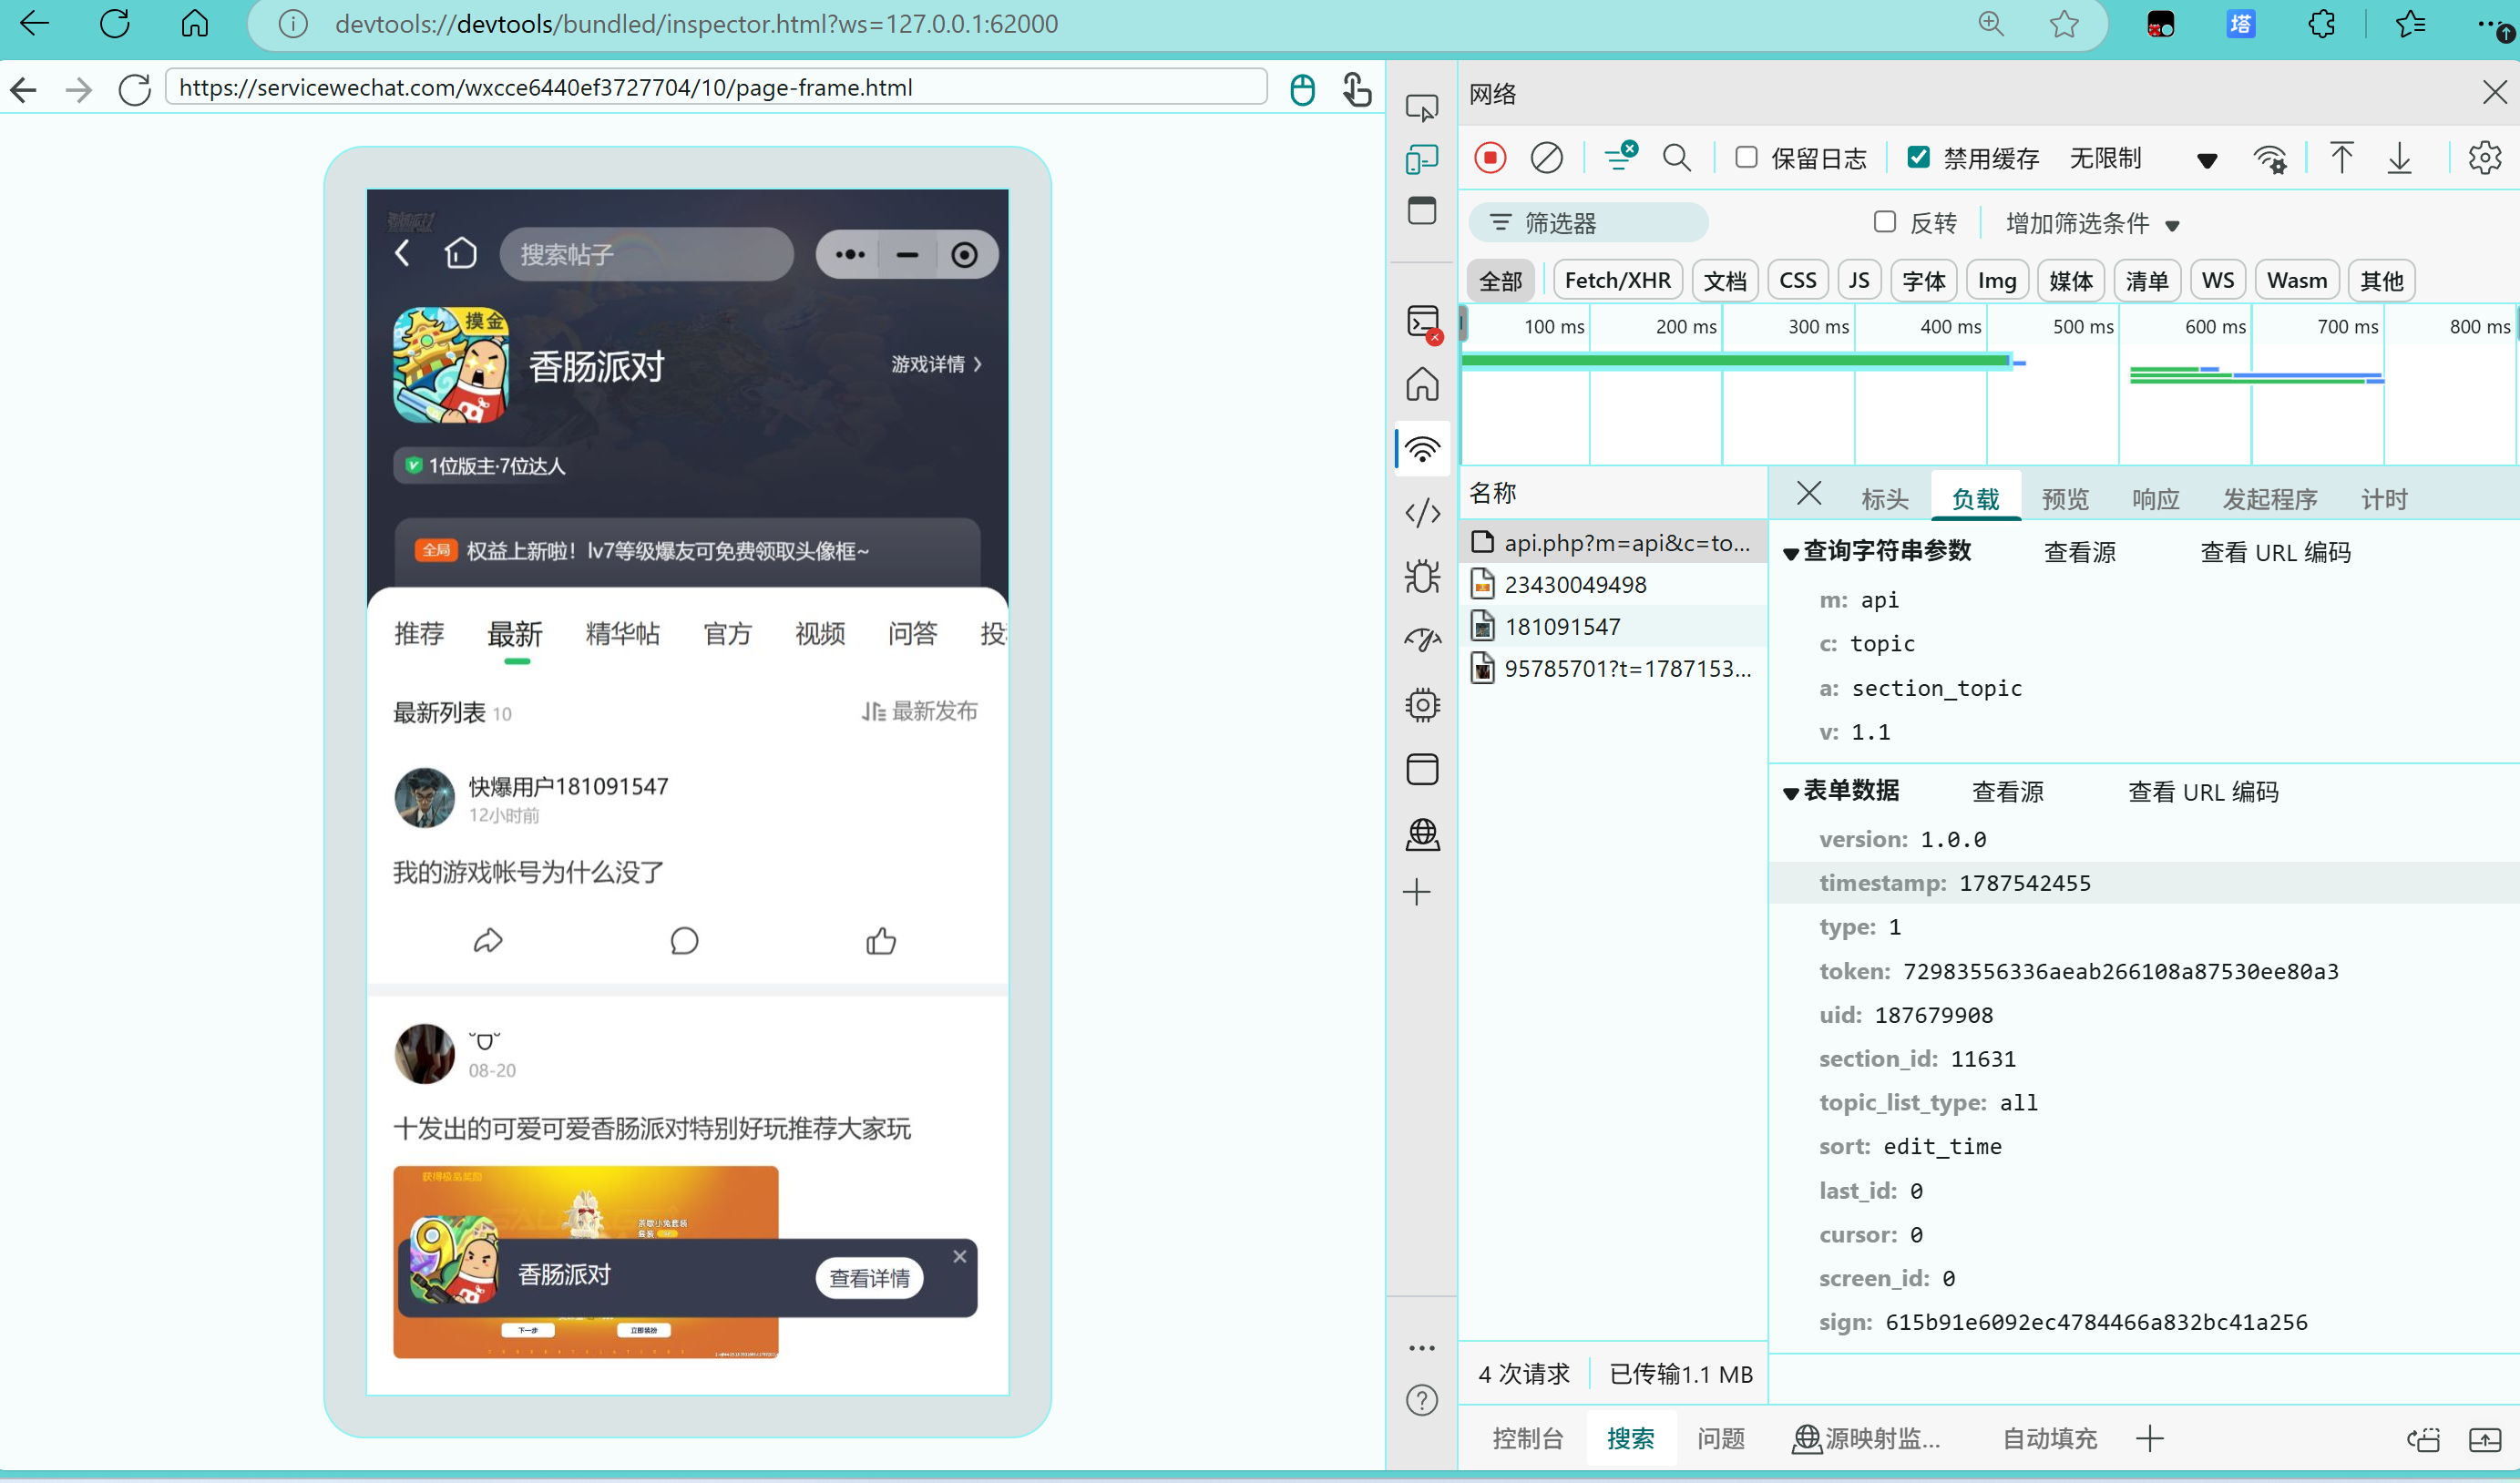Filter requests by JS type

1858,281
